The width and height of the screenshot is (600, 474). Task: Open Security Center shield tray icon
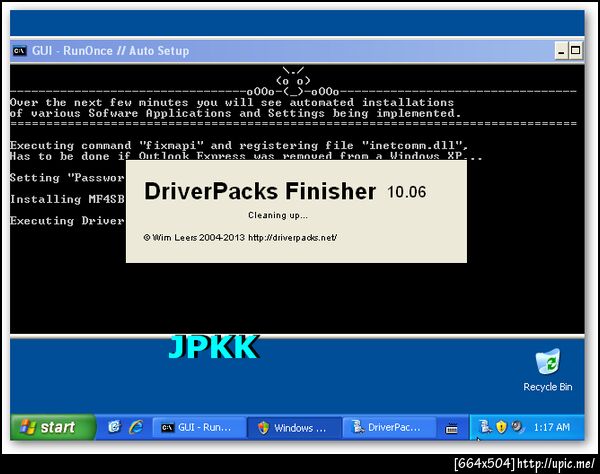click(x=501, y=427)
